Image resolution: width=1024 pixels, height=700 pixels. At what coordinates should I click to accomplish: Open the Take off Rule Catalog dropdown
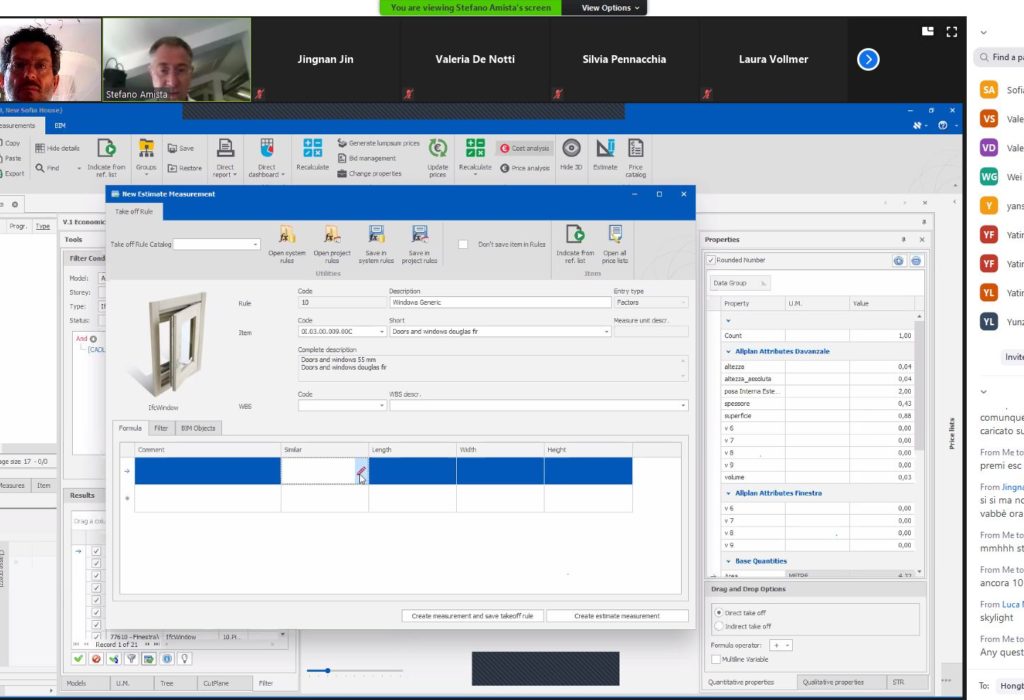tap(255, 244)
